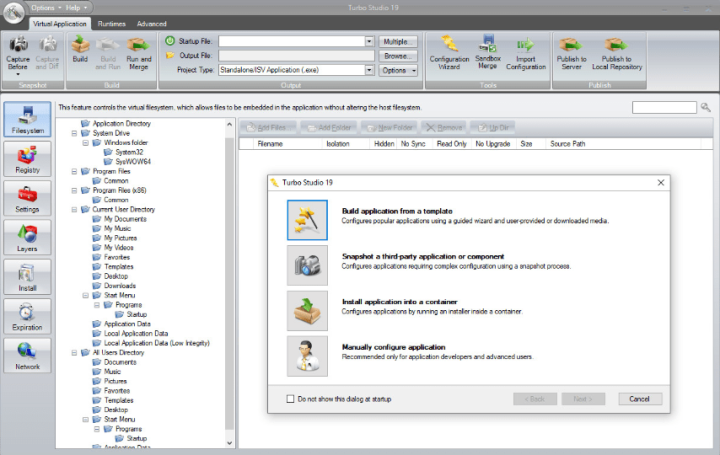Click the Startup File green icon

coord(170,41)
